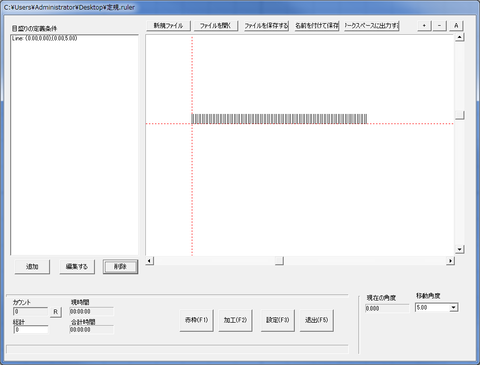Click the 新規ファイル button
This screenshot has width=480, height=365.
click(168, 26)
